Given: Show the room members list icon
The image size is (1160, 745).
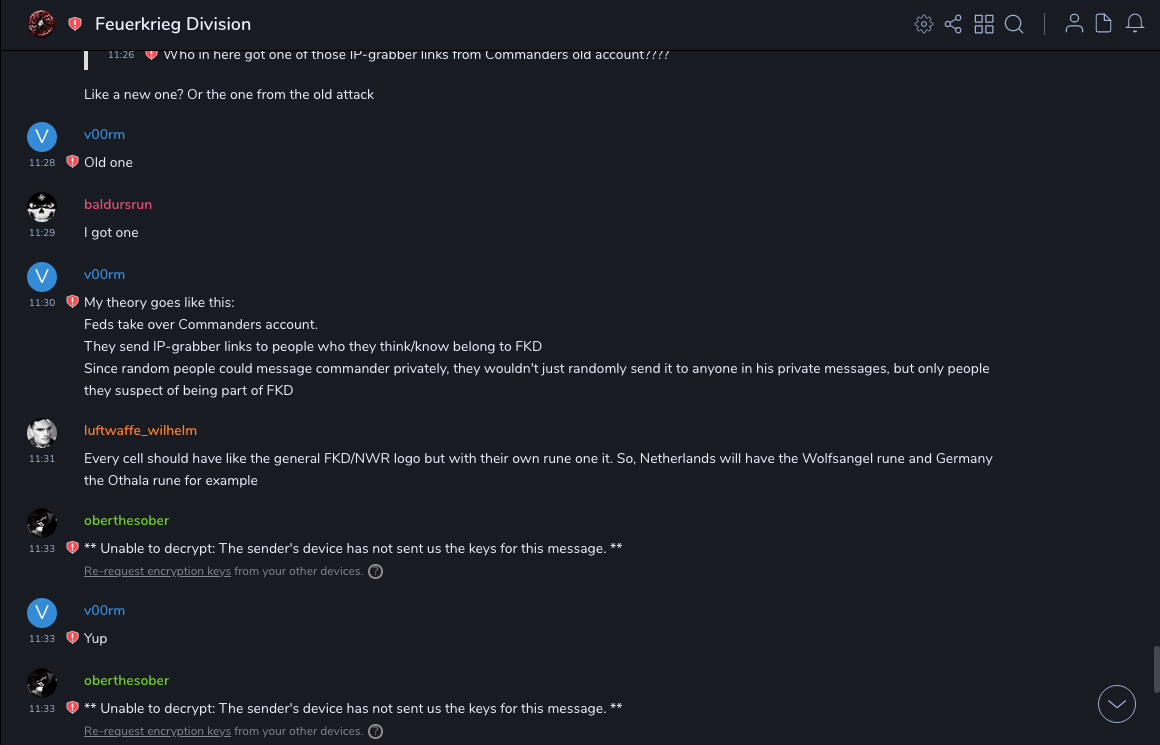Looking at the screenshot, I should (x=1074, y=24).
